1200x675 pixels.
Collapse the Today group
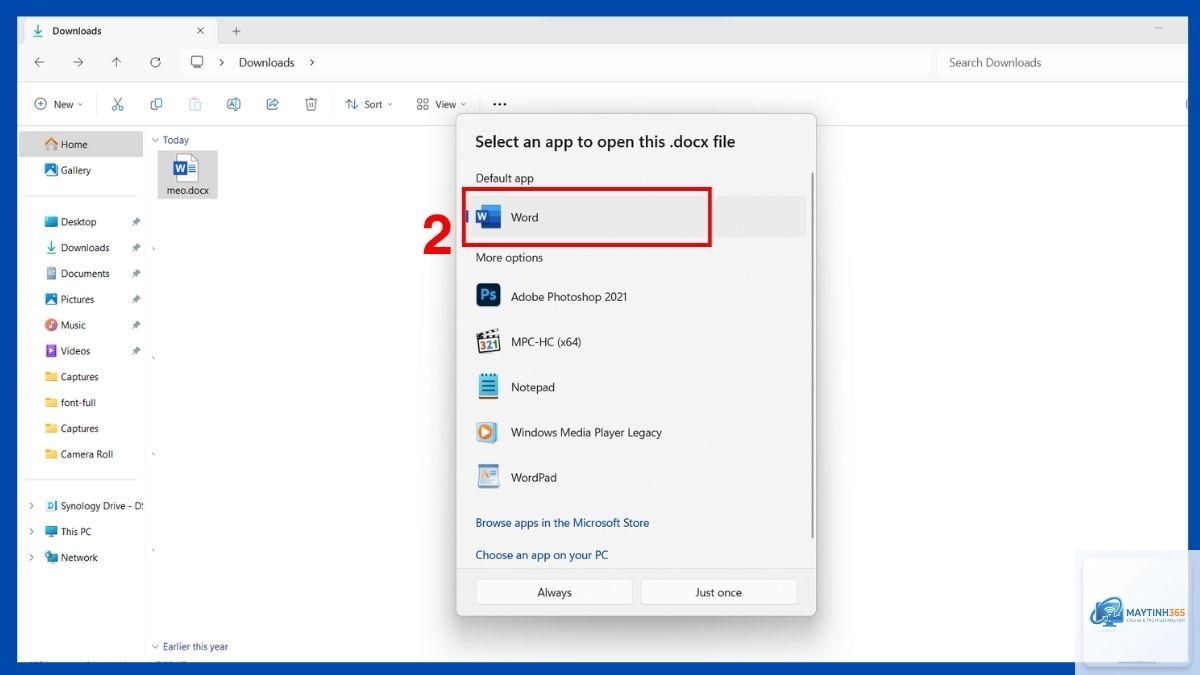click(x=155, y=140)
